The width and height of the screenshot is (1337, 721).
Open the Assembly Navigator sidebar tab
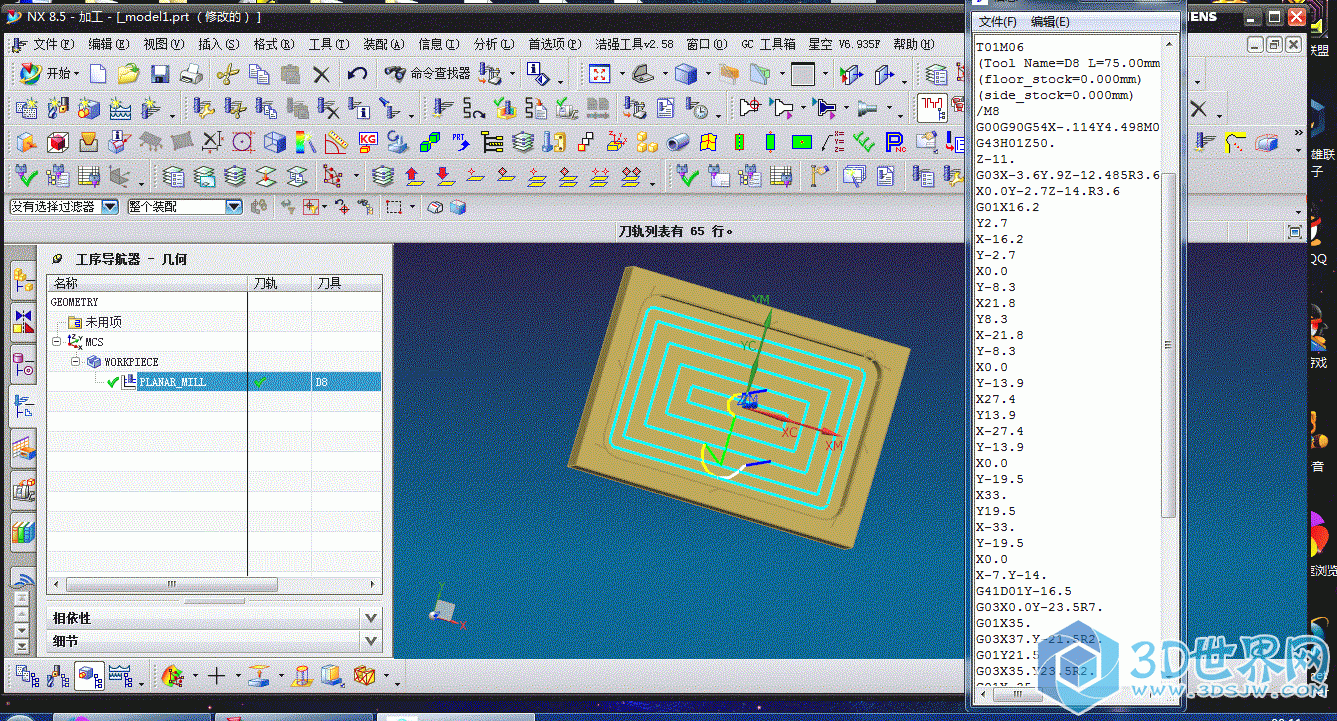(x=23, y=282)
